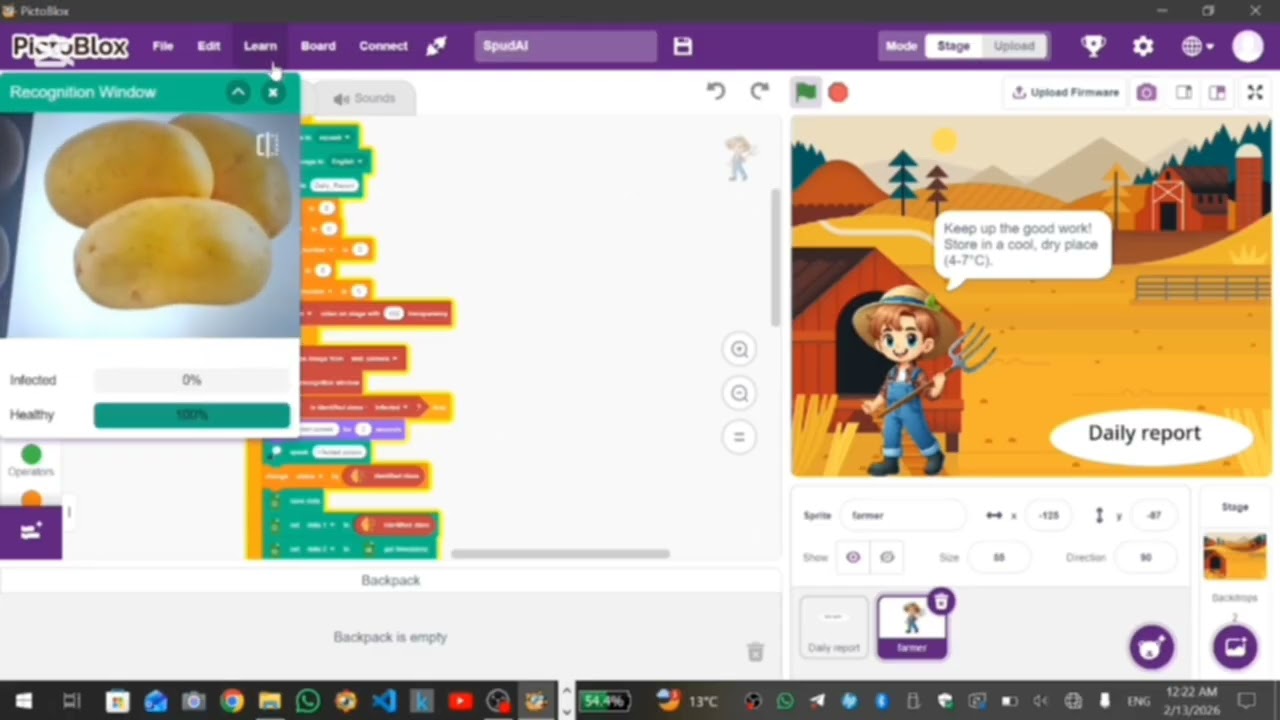The image size is (1280, 720).
Task: Edit the sprite direction field showing 90
Action: click(1146, 557)
